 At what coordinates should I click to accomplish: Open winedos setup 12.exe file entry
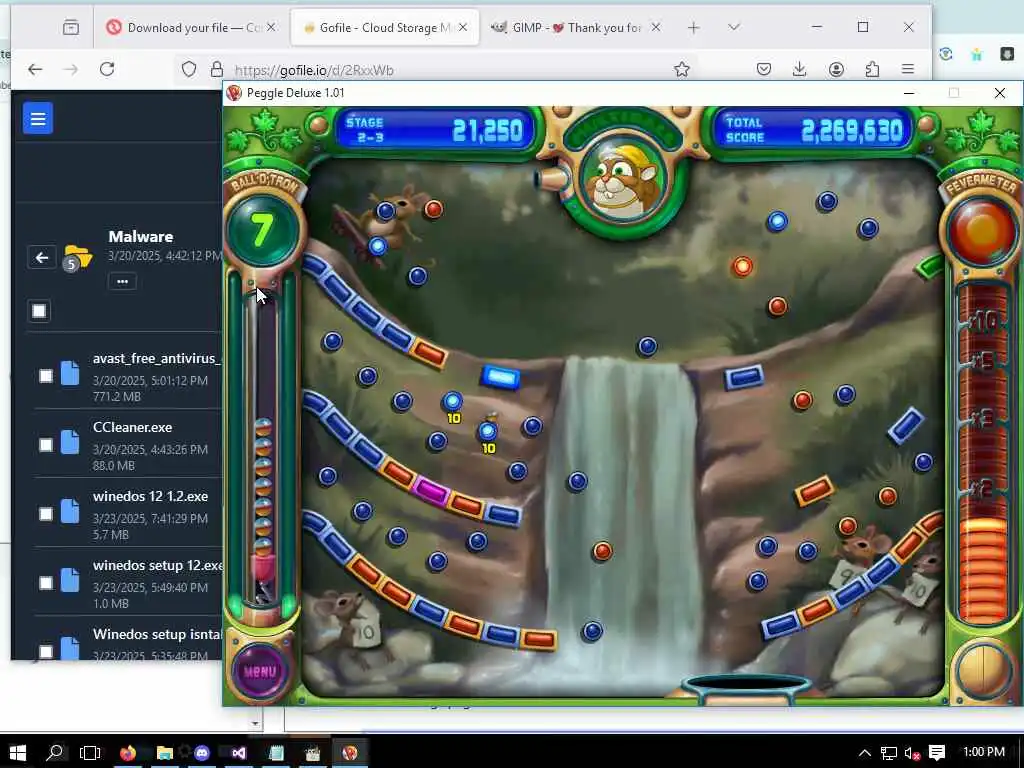157,565
